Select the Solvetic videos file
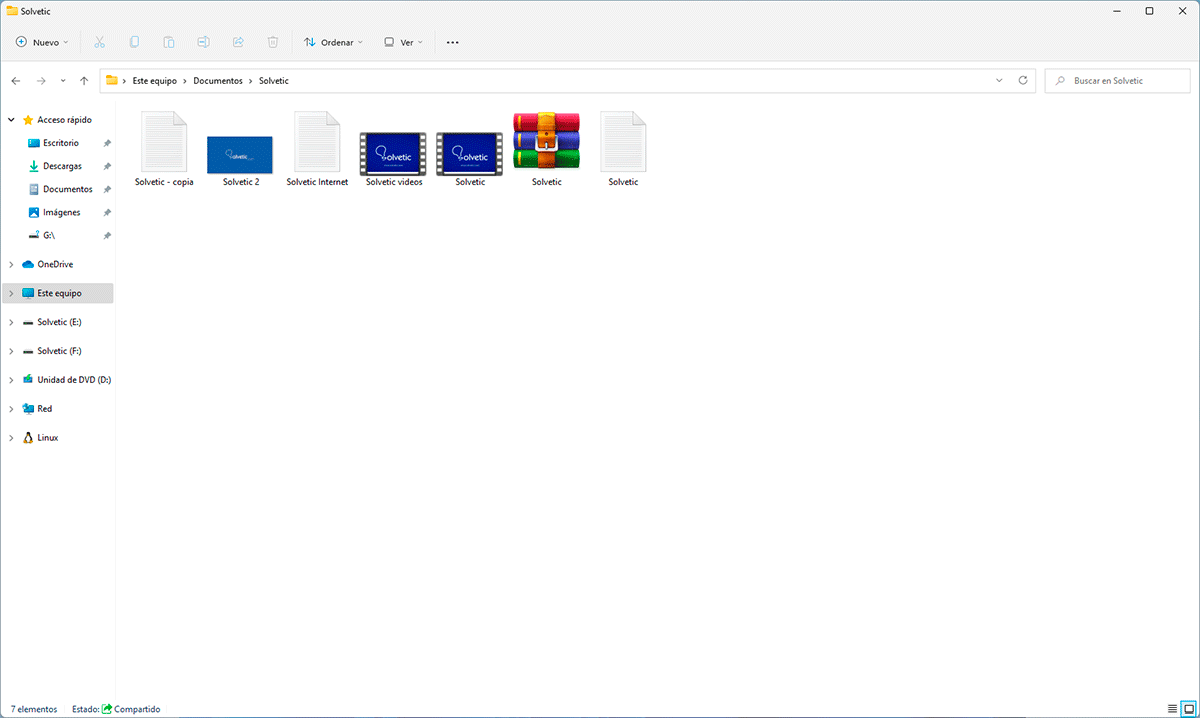The height and width of the screenshot is (718, 1200). pyautogui.click(x=393, y=160)
